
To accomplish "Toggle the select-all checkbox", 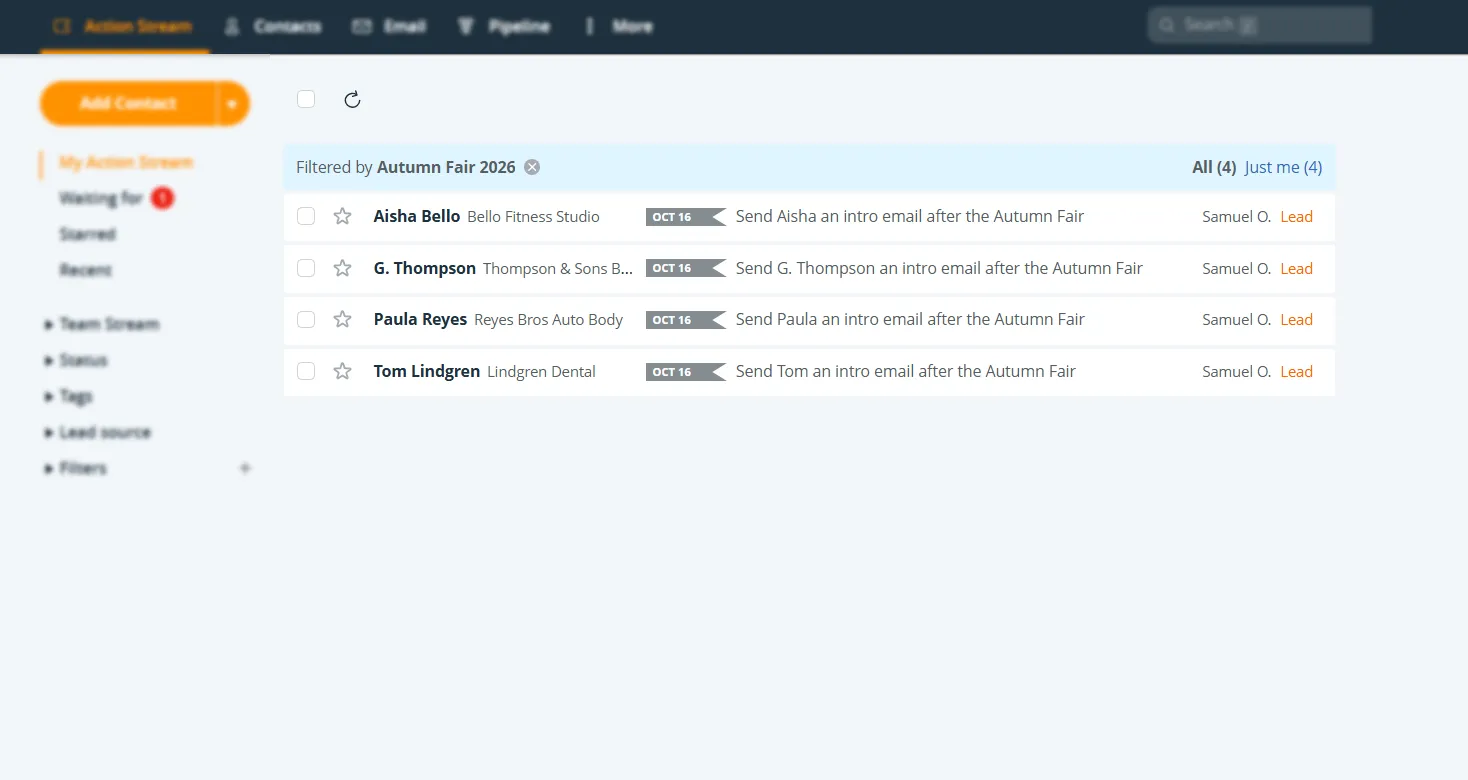I will [306, 99].
